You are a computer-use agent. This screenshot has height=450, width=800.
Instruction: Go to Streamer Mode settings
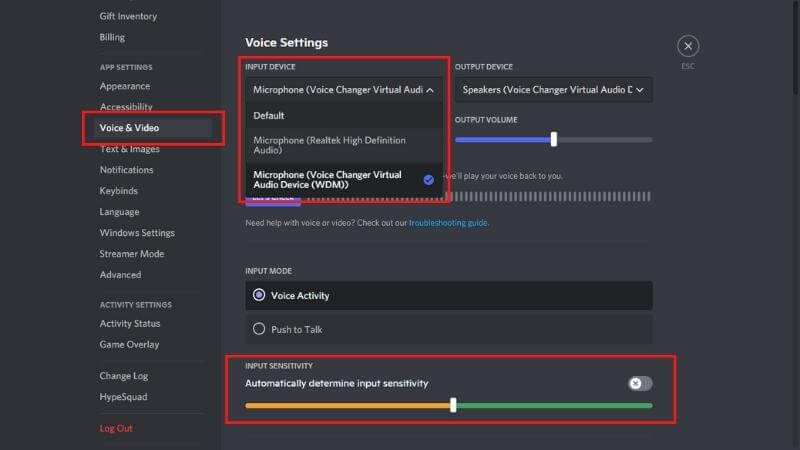(132, 254)
